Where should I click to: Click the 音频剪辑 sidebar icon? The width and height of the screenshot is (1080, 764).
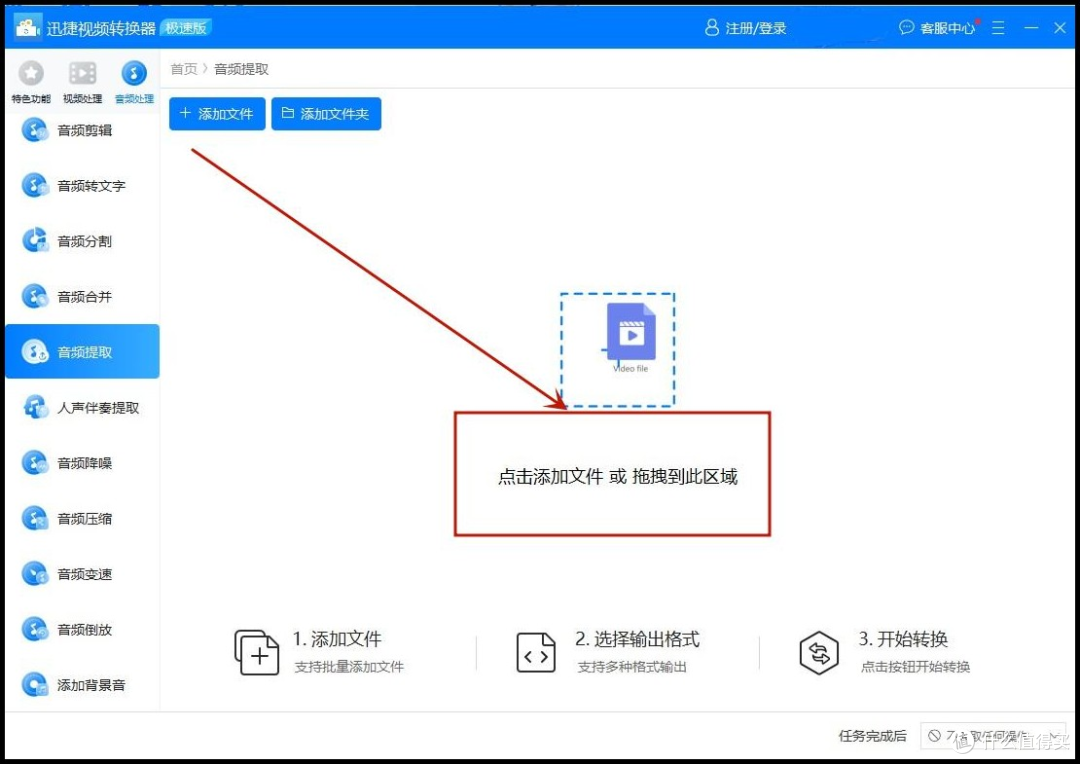click(x=34, y=130)
